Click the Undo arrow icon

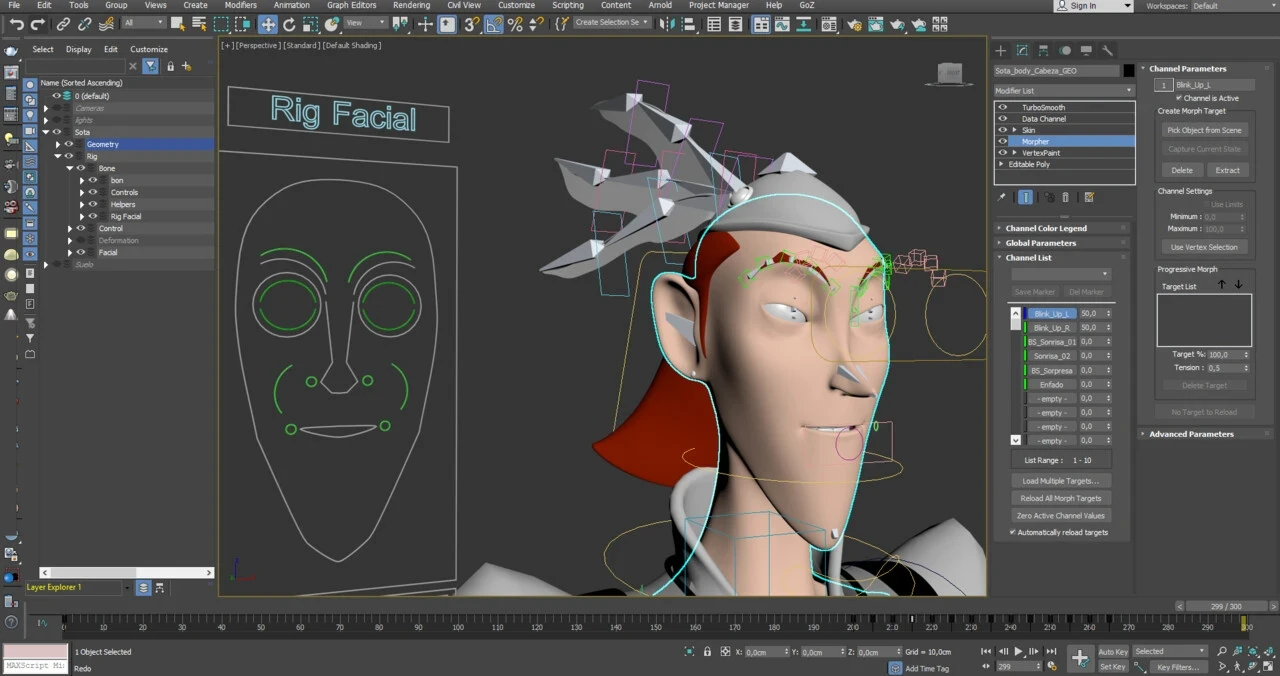tap(16, 24)
